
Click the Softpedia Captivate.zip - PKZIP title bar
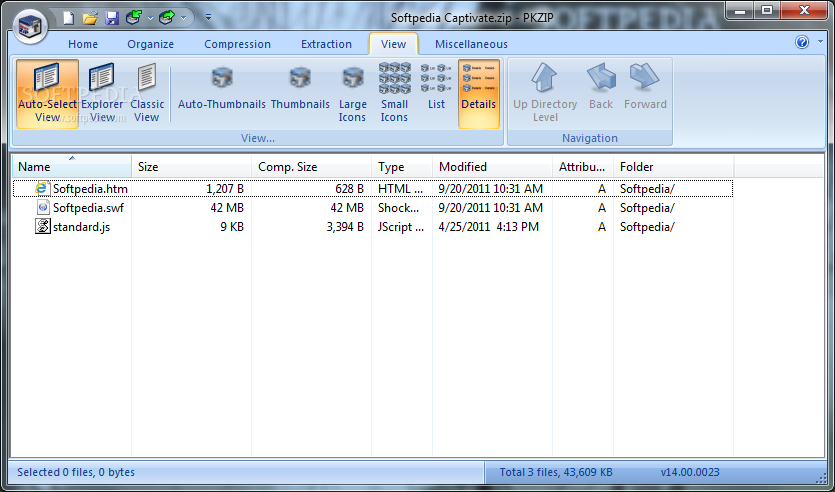pyautogui.click(x=472, y=18)
